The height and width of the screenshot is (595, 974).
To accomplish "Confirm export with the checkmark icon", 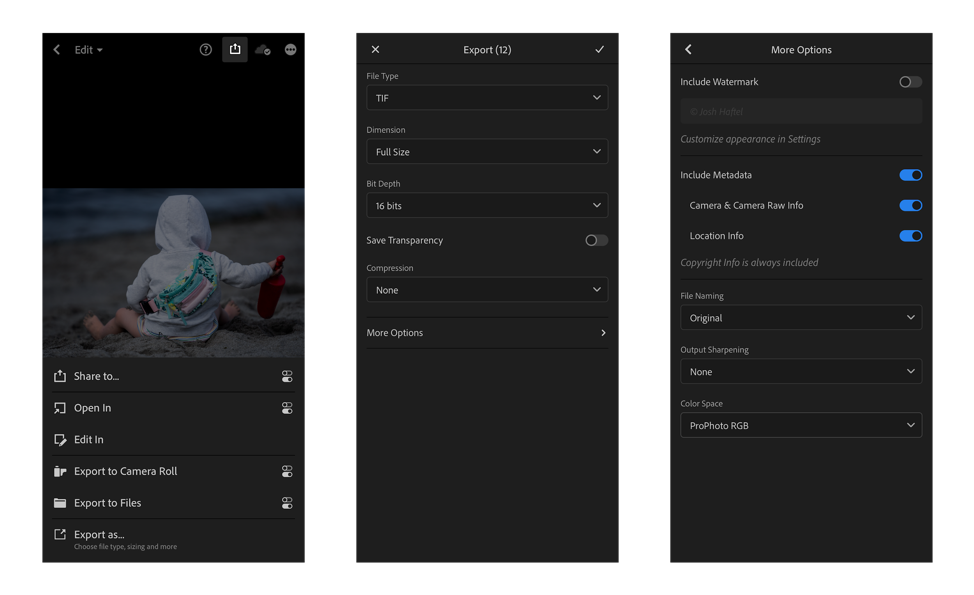I will tap(599, 50).
